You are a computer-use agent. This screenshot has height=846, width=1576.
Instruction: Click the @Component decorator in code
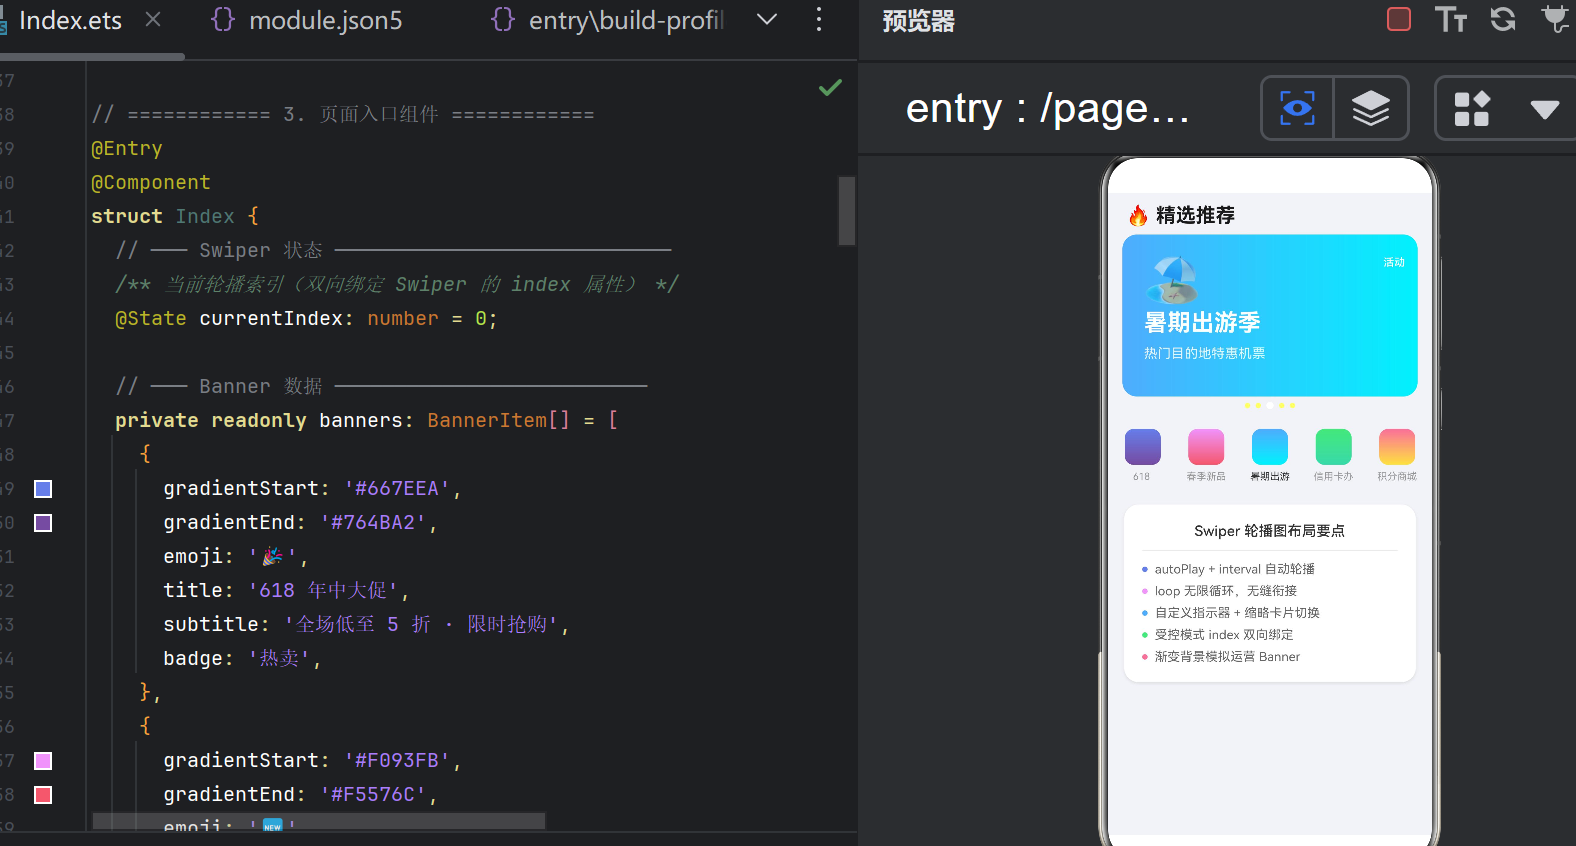pos(151,183)
